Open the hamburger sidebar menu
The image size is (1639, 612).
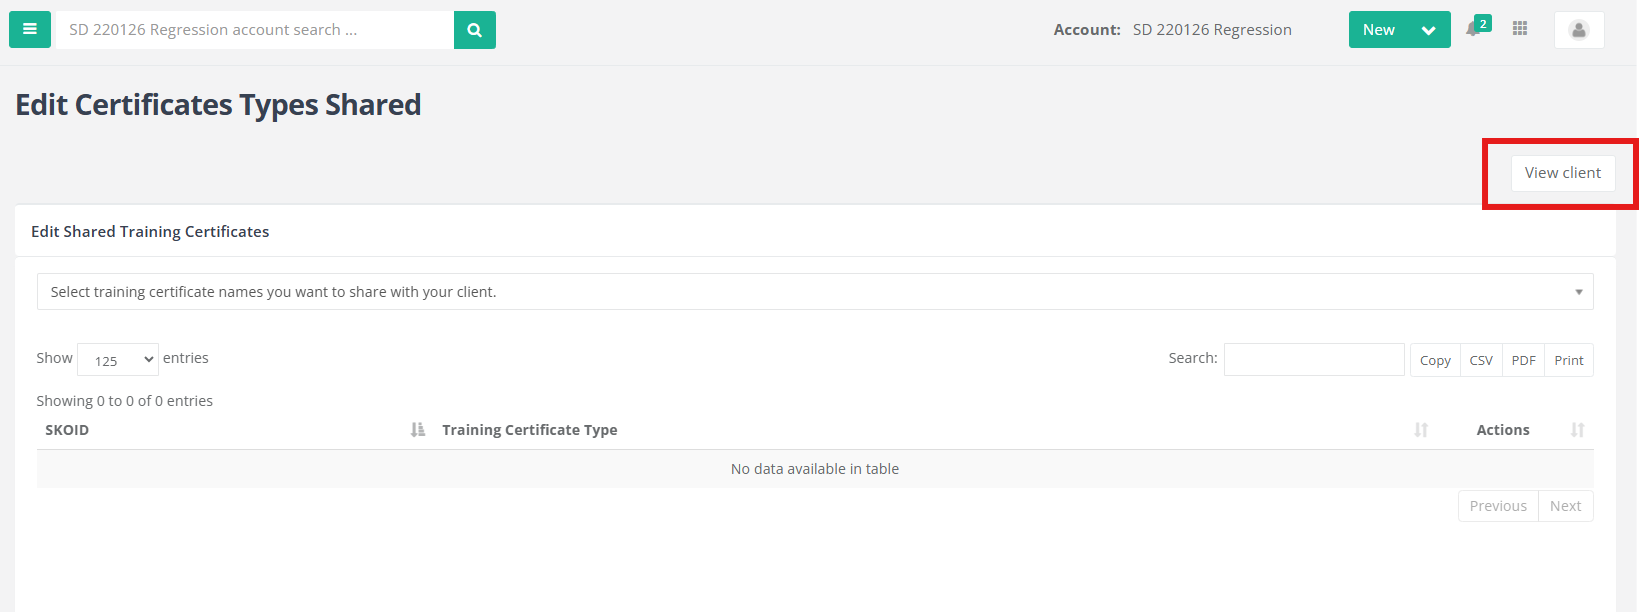click(x=30, y=30)
